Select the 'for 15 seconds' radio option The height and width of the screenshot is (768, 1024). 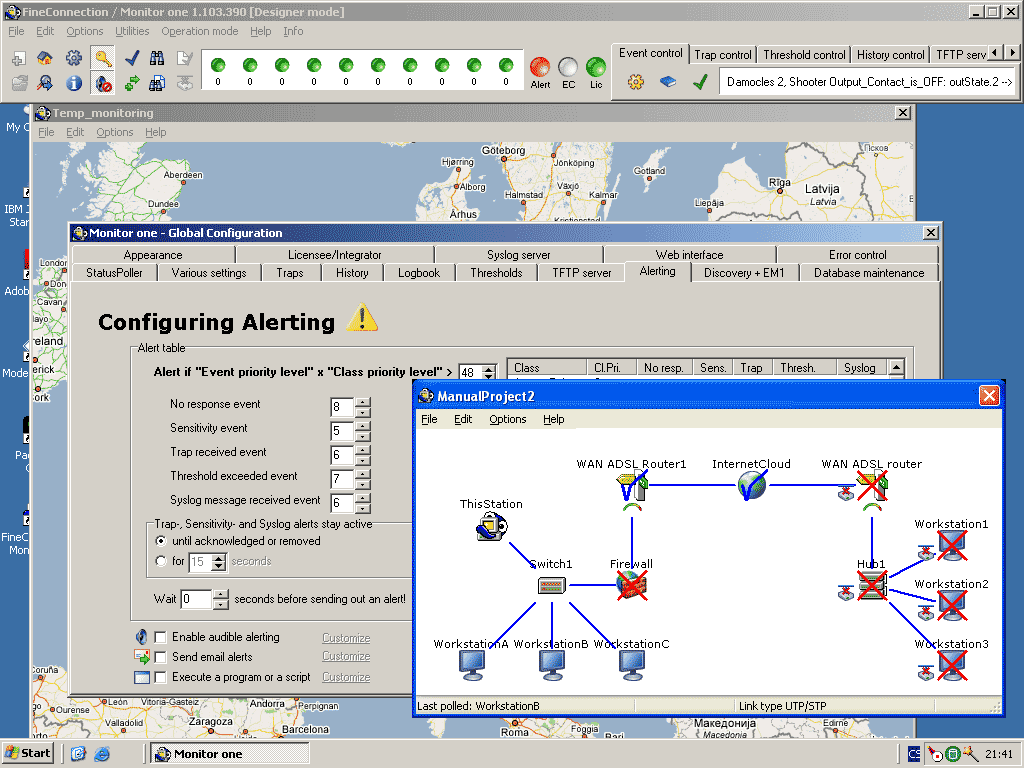coord(161,561)
